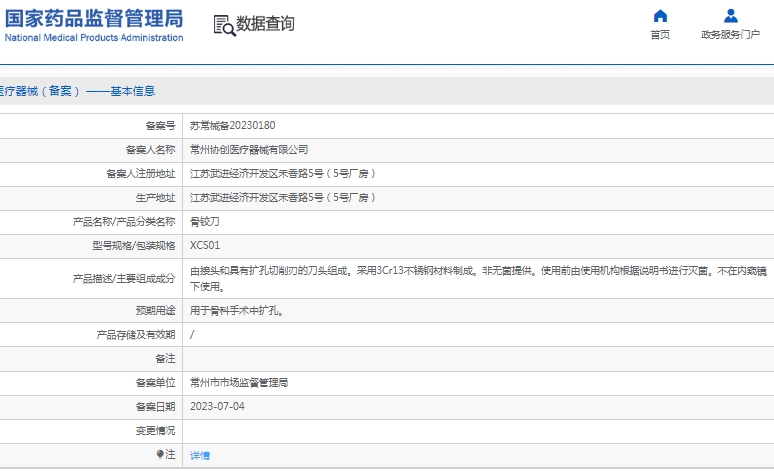
Task: Click the 备案日期 field label
Action: (x=155, y=407)
